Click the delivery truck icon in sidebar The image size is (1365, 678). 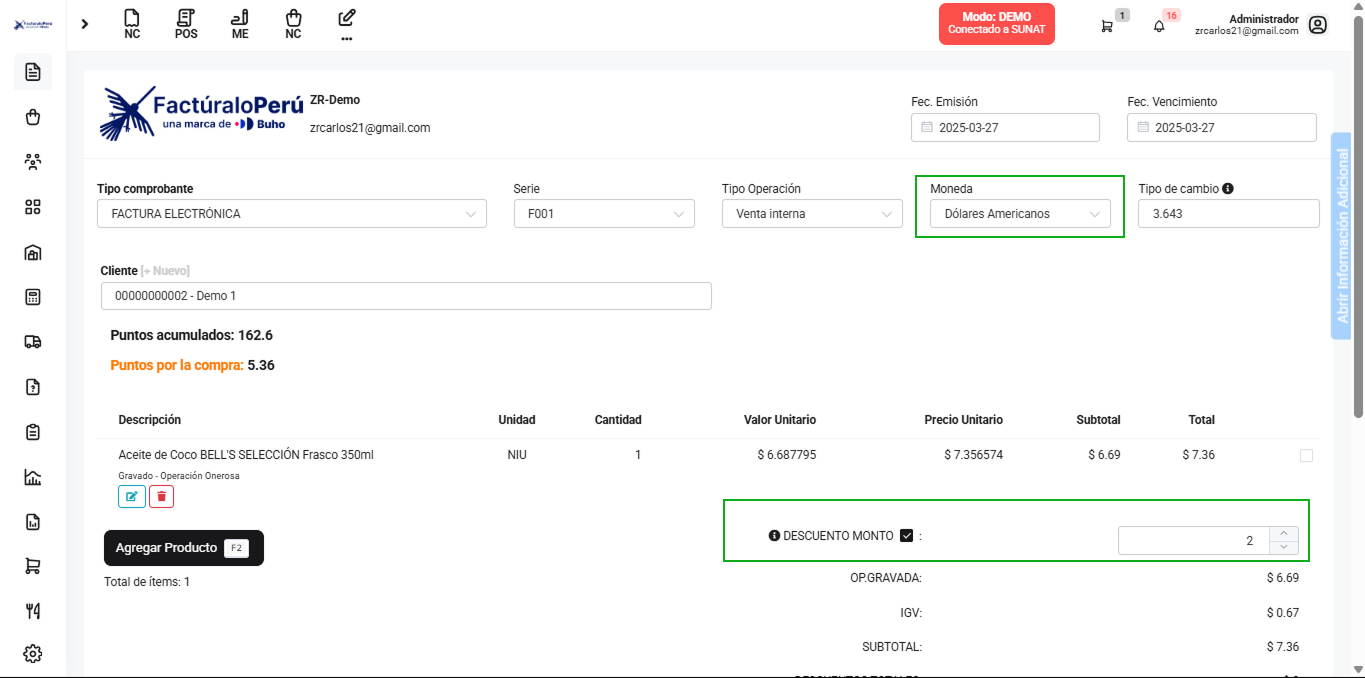pyautogui.click(x=33, y=341)
